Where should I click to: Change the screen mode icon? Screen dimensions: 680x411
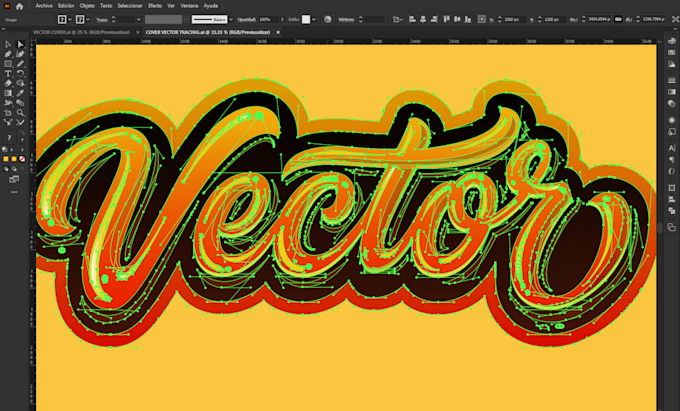coord(14,179)
